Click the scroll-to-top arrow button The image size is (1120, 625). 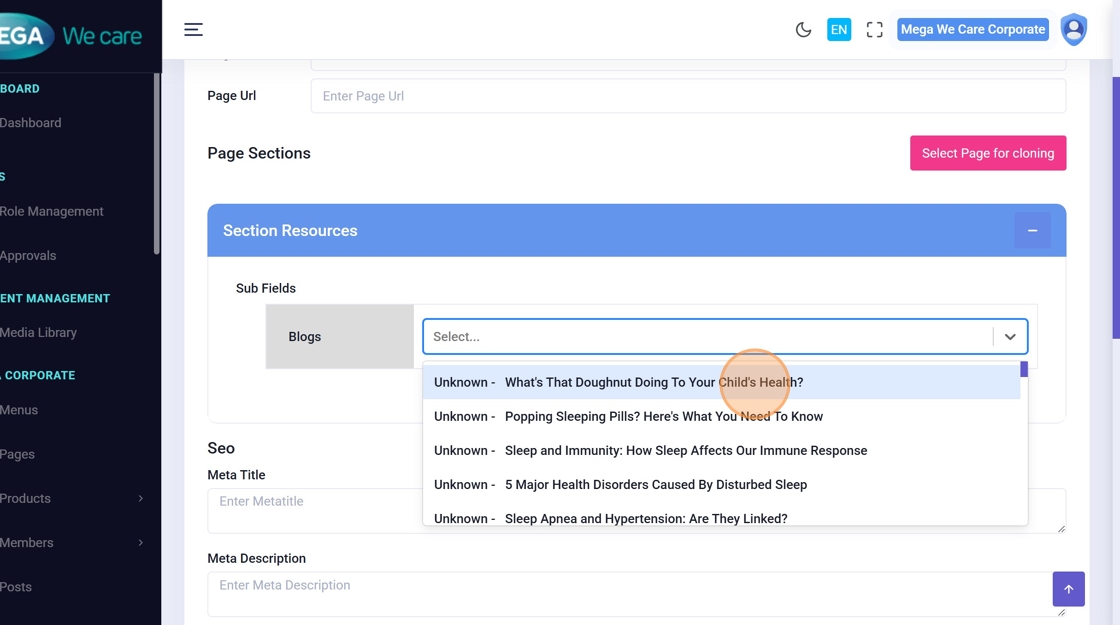(1068, 589)
